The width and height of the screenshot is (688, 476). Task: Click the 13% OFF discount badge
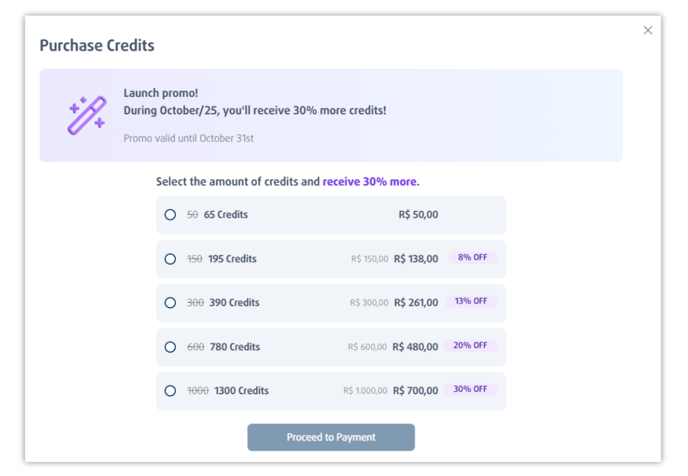coord(471,302)
